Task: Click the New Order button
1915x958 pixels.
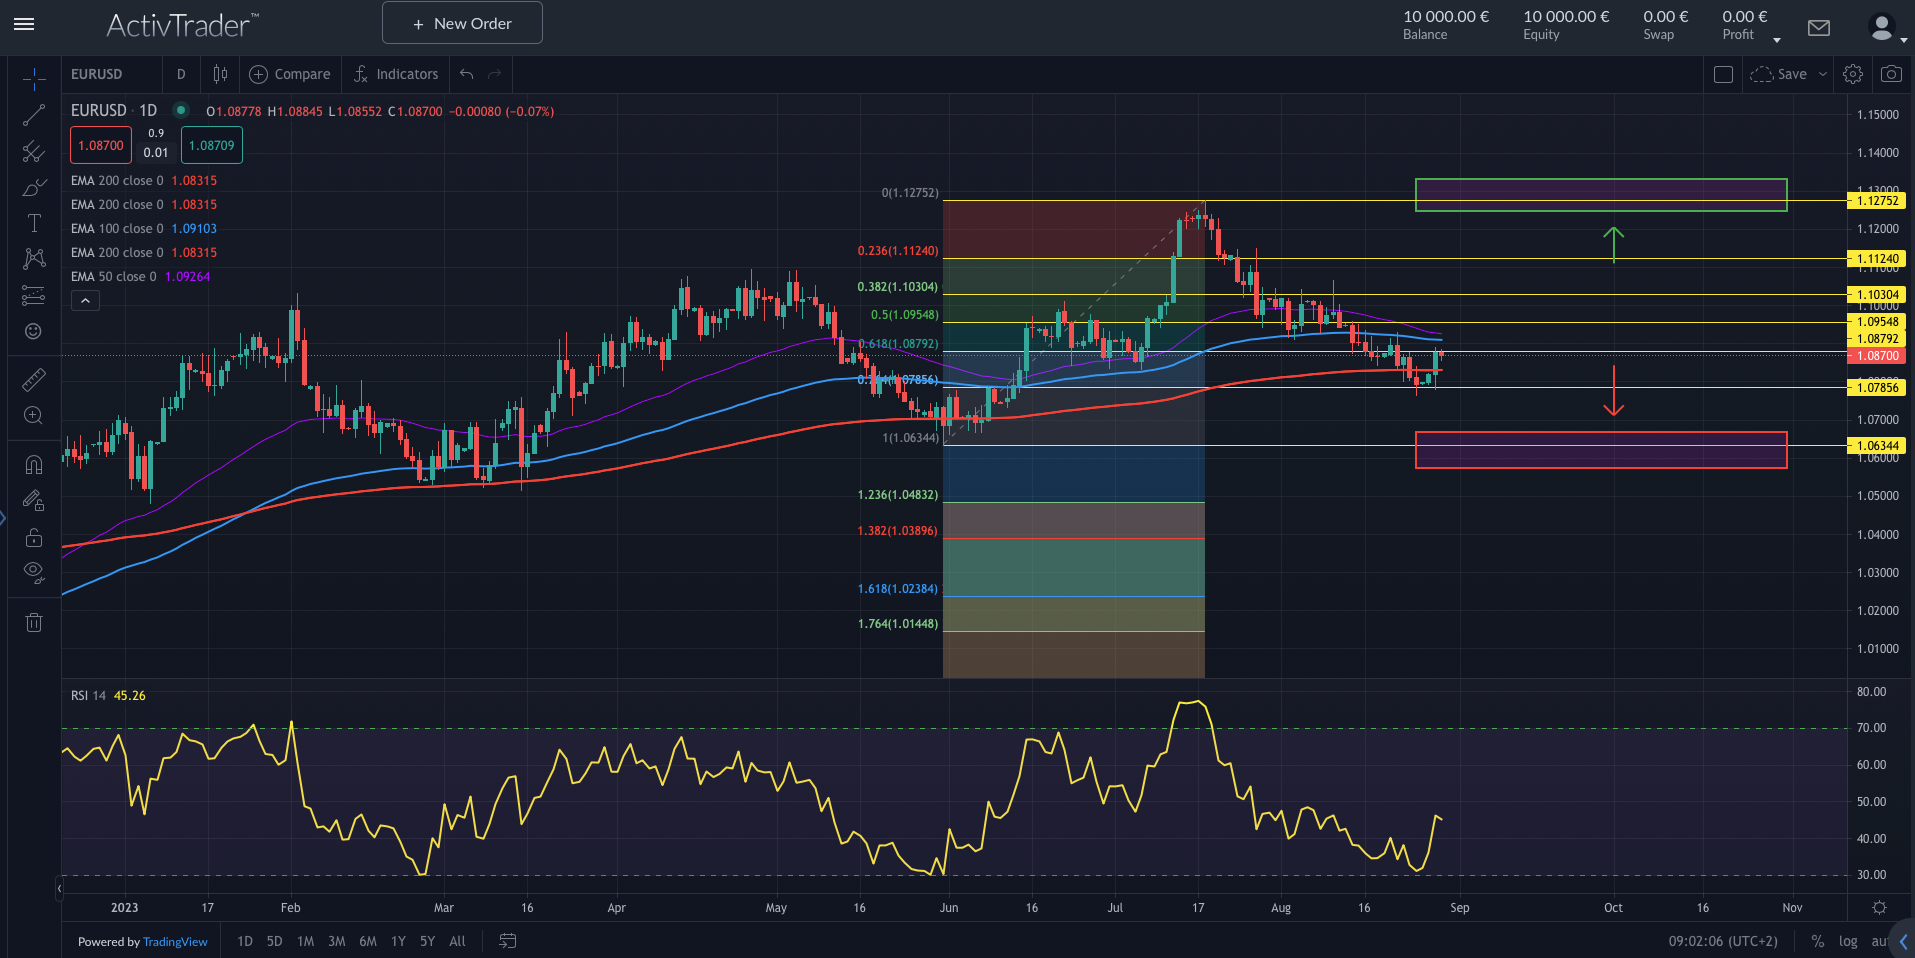Action: coord(461,22)
